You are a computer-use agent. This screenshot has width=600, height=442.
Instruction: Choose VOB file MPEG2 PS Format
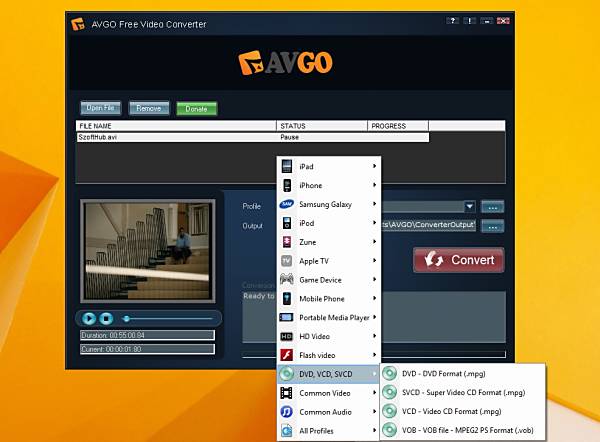(462, 430)
